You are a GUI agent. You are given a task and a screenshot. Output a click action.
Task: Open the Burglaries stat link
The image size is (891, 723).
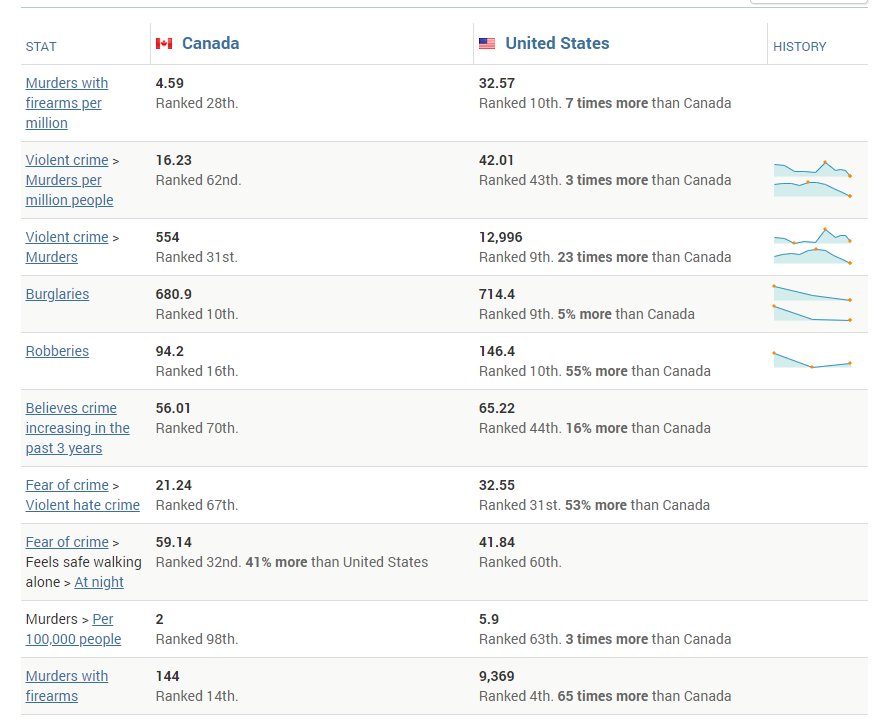pos(57,294)
